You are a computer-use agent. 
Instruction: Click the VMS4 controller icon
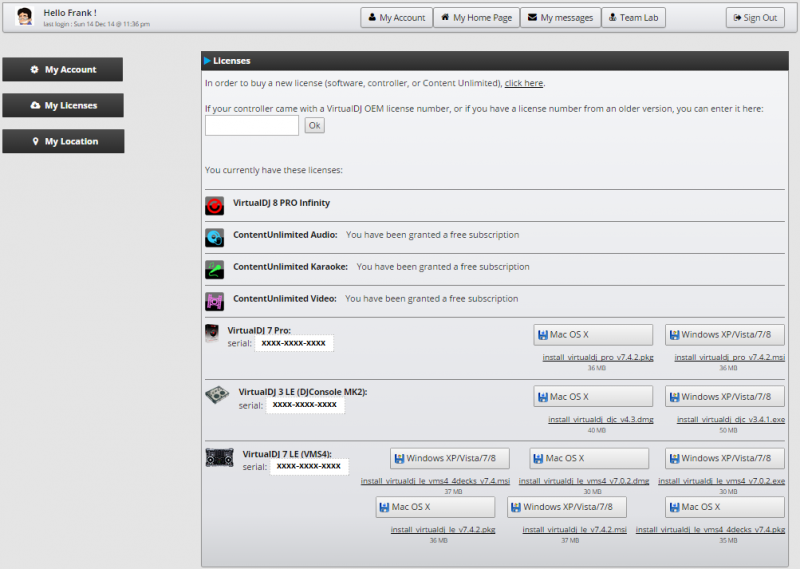[x=219, y=457]
